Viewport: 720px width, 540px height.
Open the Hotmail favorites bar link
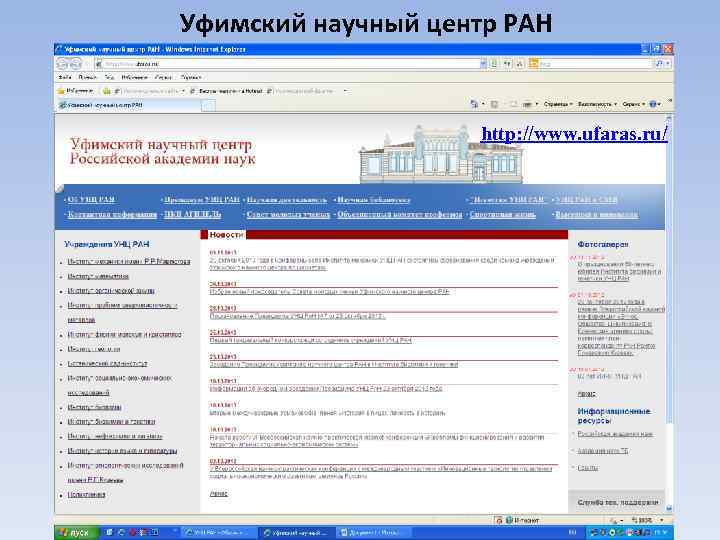(226, 91)
